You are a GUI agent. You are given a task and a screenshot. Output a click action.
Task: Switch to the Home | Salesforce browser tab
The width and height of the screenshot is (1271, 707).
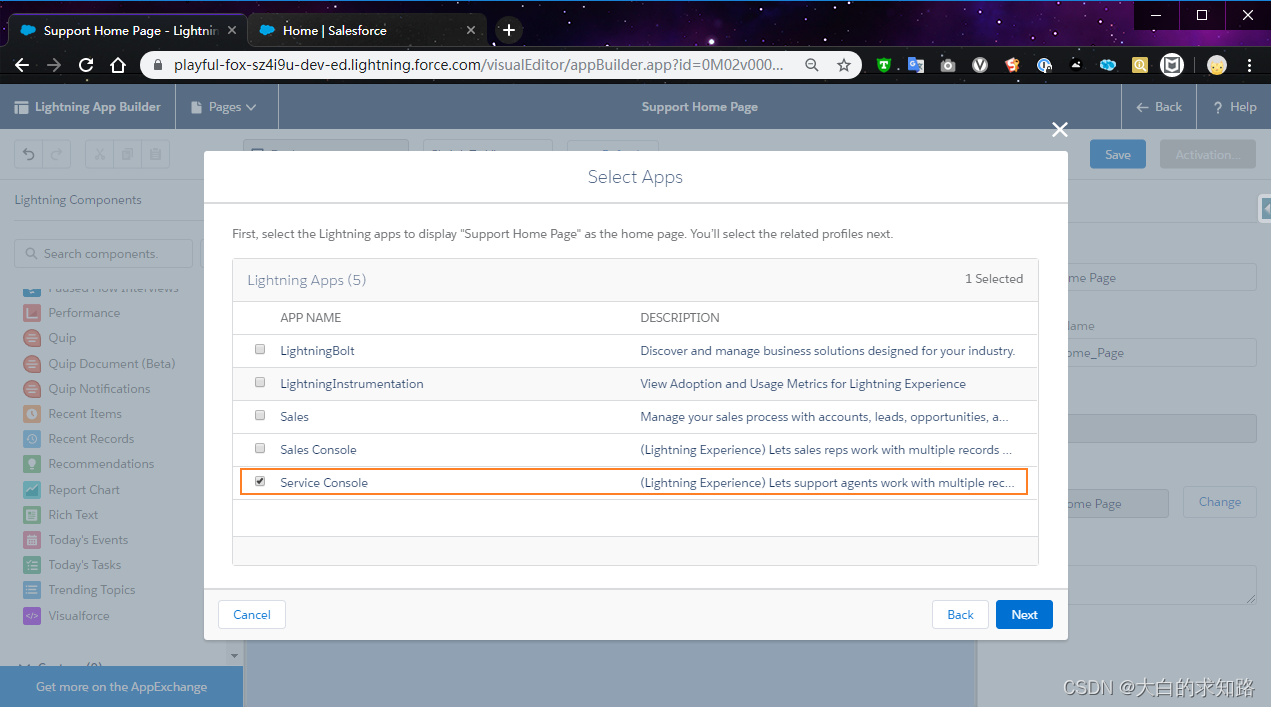[x=365, y=30]
